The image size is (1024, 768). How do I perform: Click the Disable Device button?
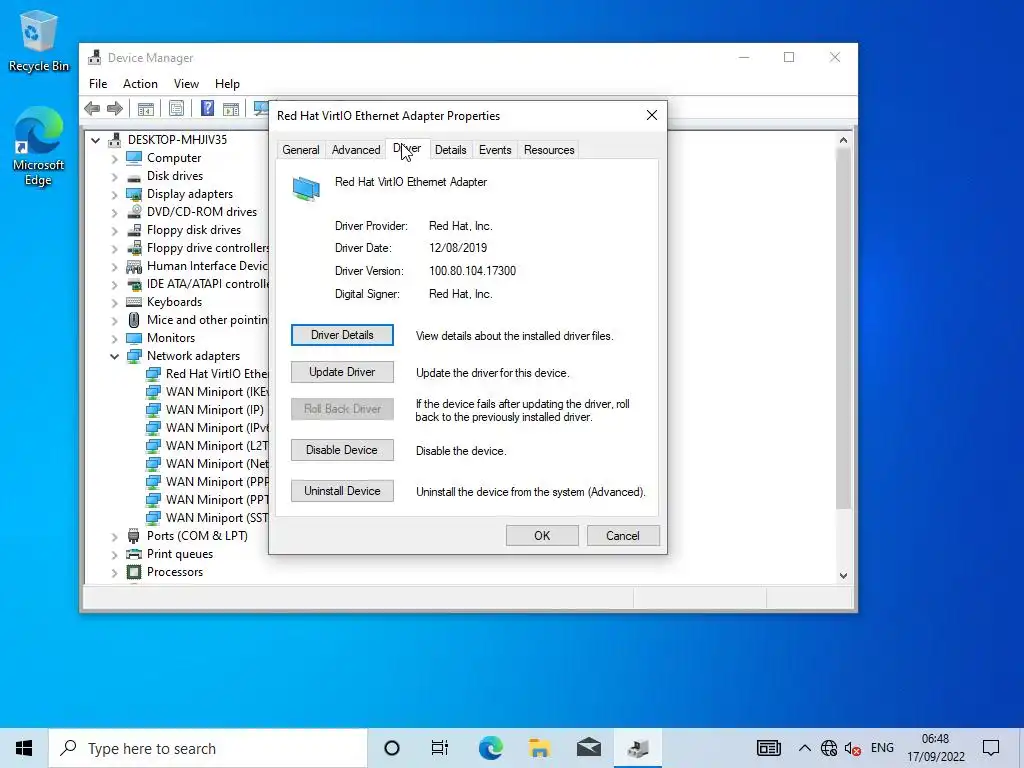(342, 450)
